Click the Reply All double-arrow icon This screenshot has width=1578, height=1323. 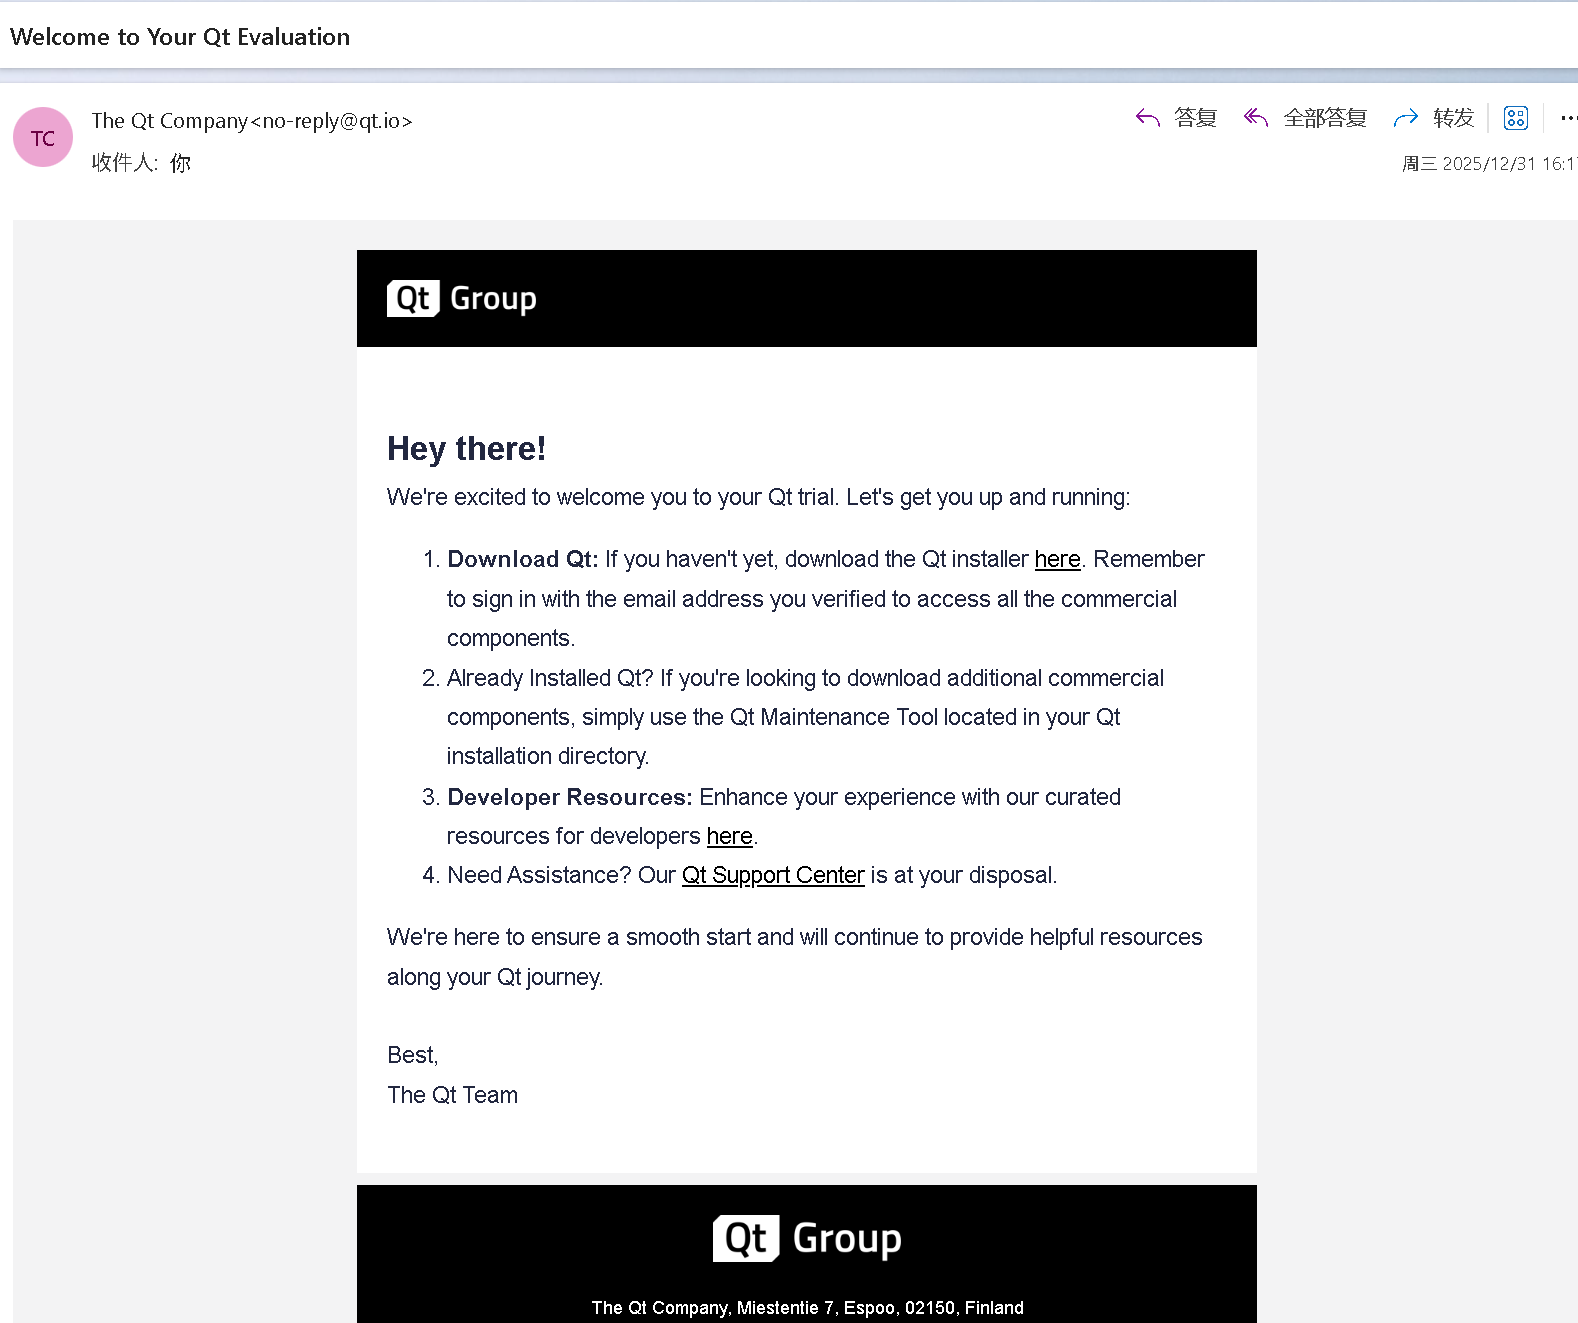coord(1256,118)
